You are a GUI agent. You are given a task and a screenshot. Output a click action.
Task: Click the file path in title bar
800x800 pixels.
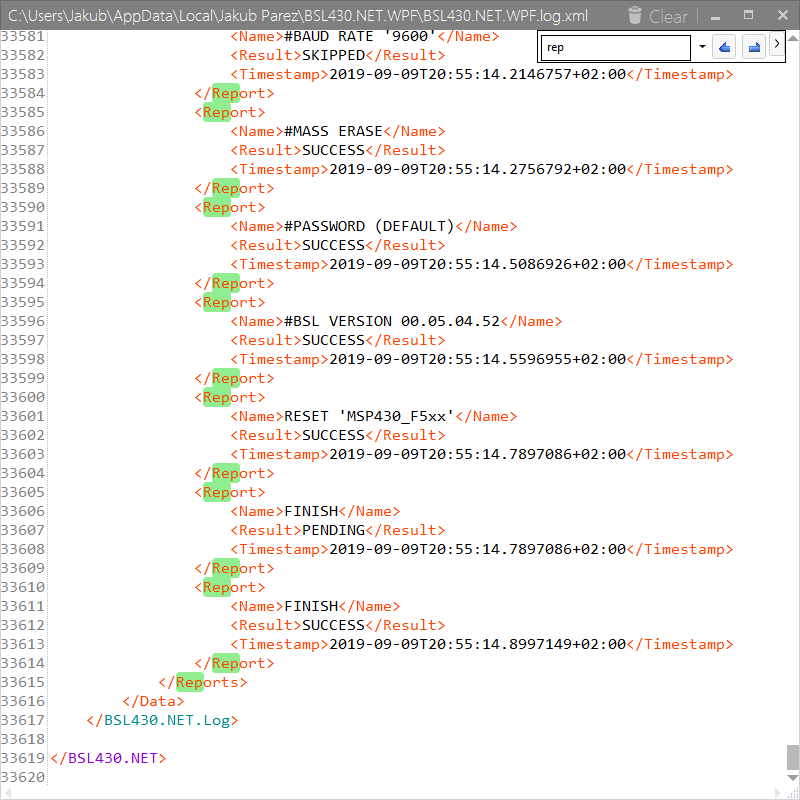pos(298,16)
